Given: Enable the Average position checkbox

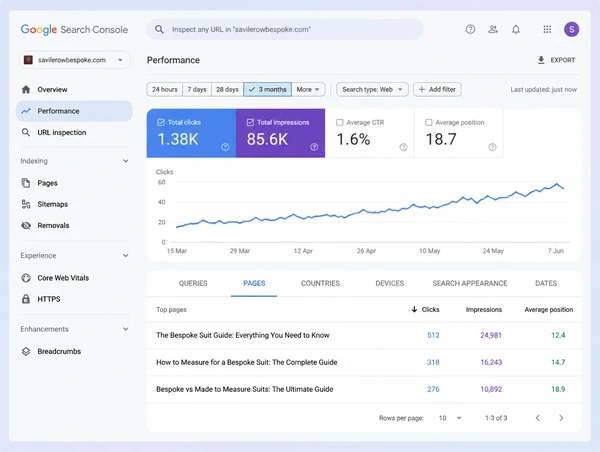Looking at the screenshot, I should [429, 122].
